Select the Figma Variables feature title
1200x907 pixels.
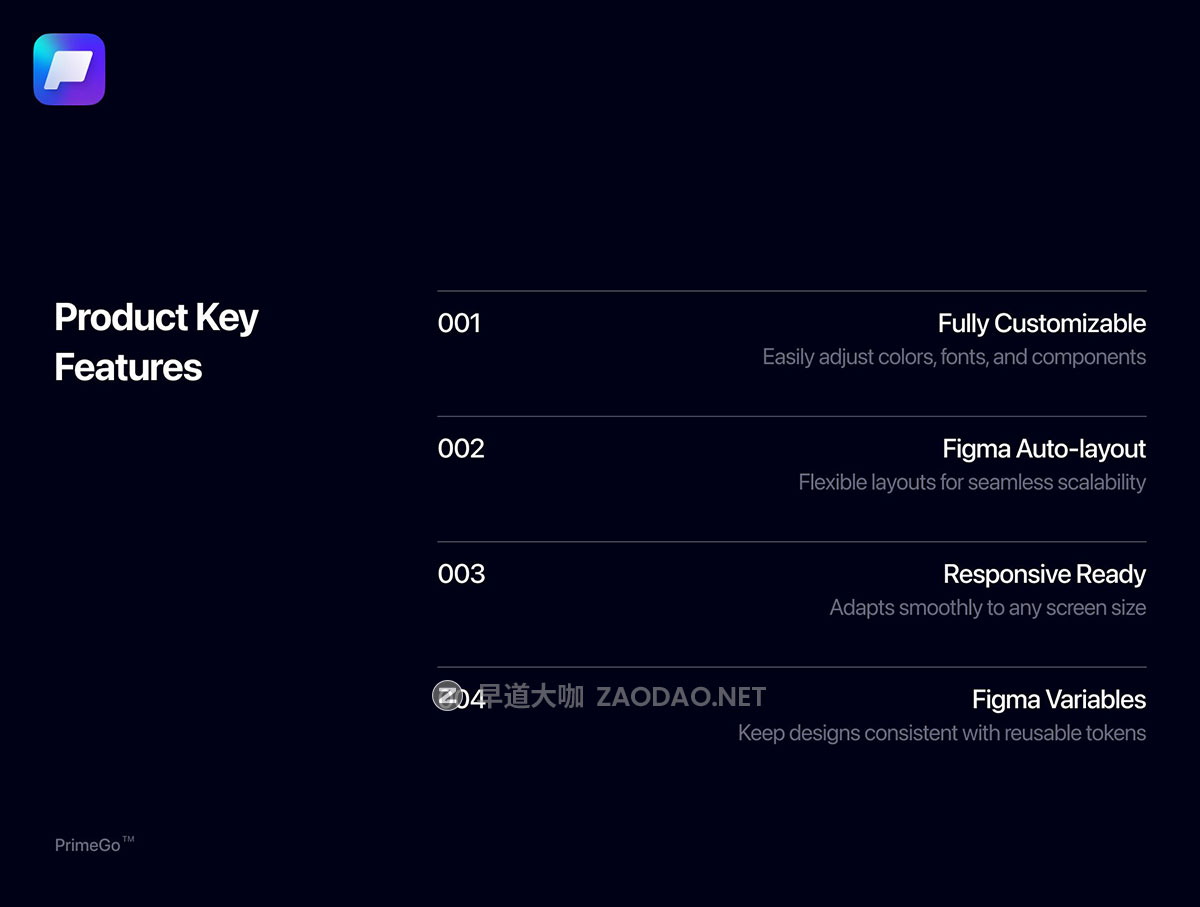click(x=1059, y=699)
